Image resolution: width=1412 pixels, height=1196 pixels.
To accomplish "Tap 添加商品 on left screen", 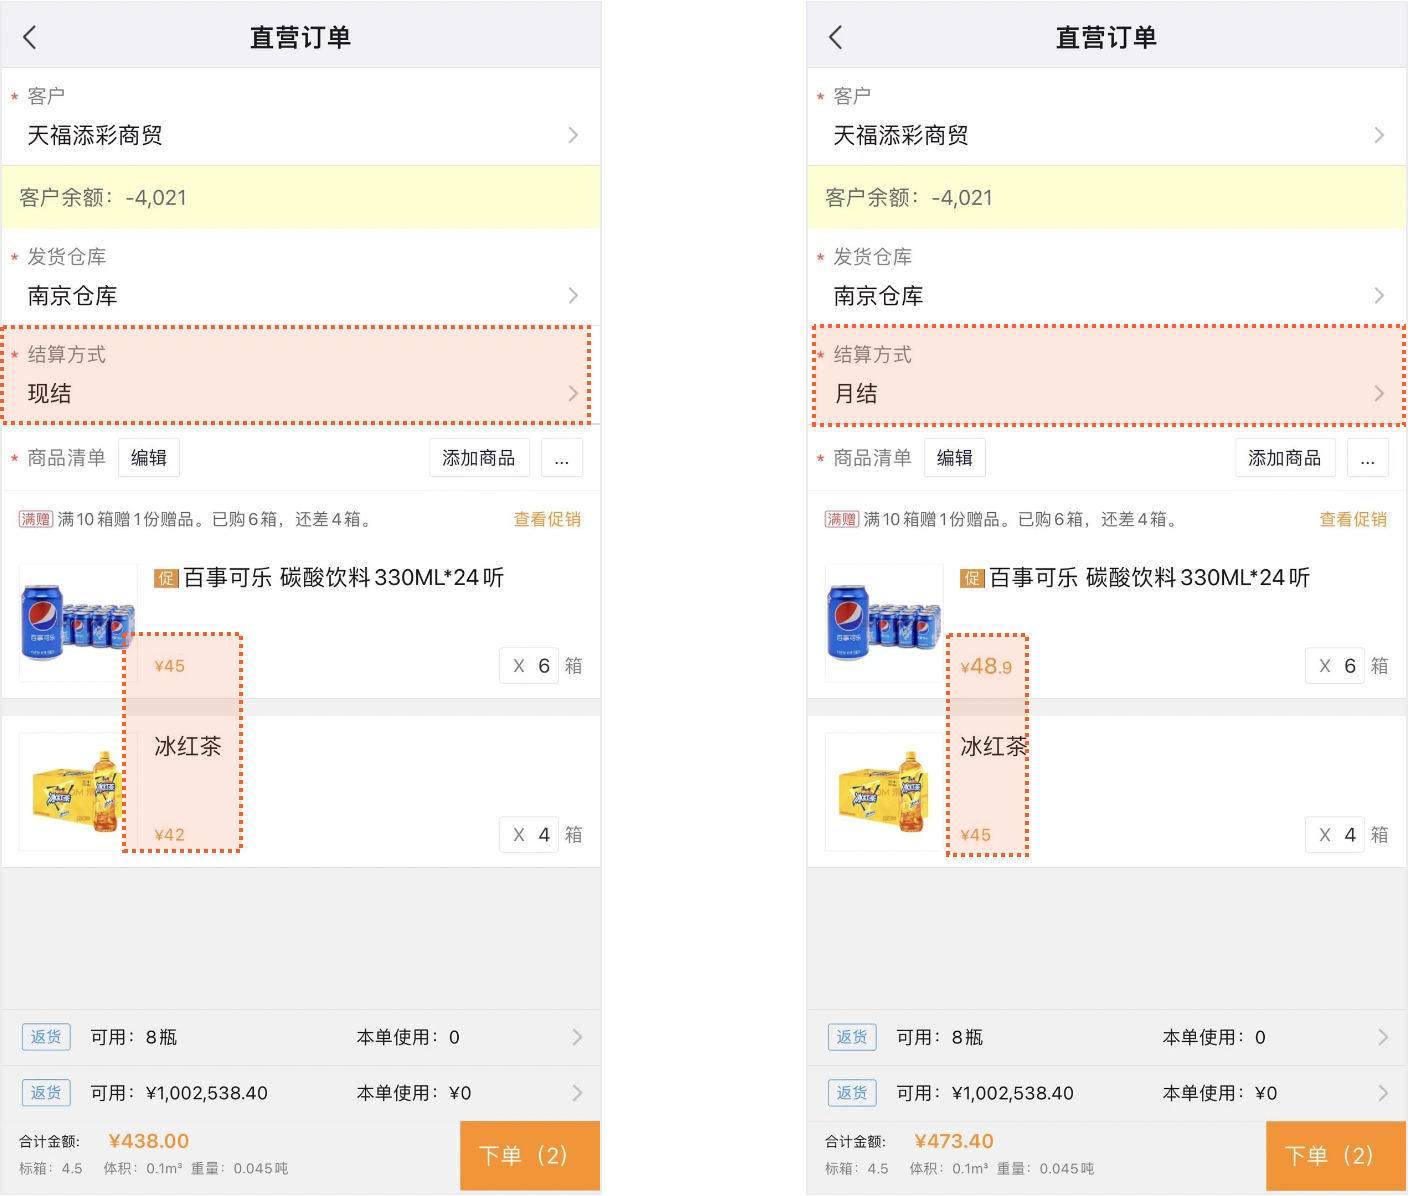I will click(x=479, y=458).
